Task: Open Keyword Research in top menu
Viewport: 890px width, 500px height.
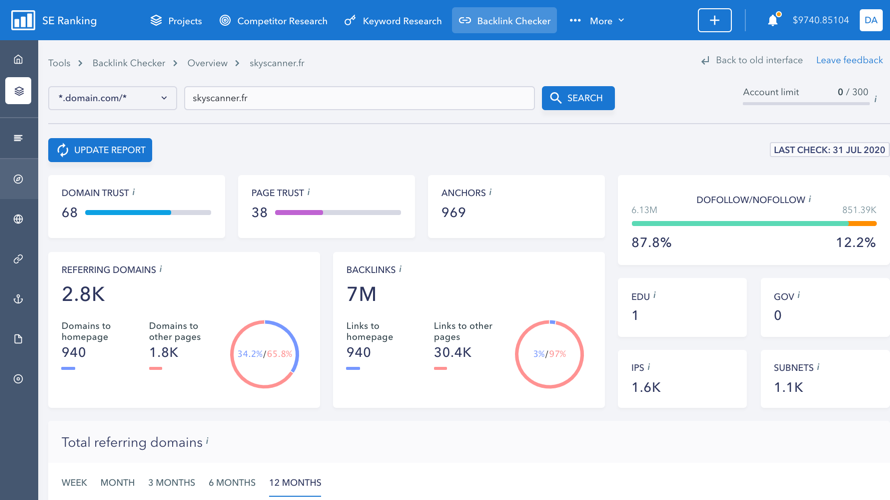Action: pyautogui.click(x=393, y=20)
